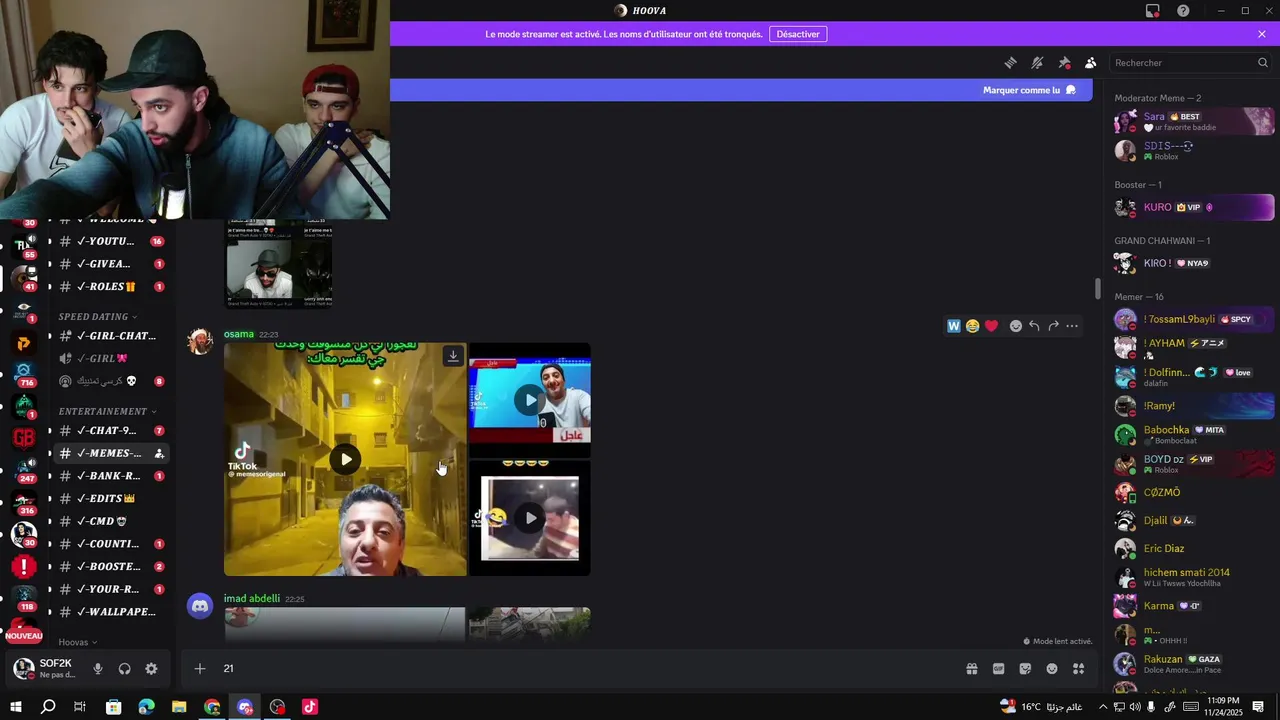
Task: Click plus attachment button in message bar
Action: [x=200, y=668]
